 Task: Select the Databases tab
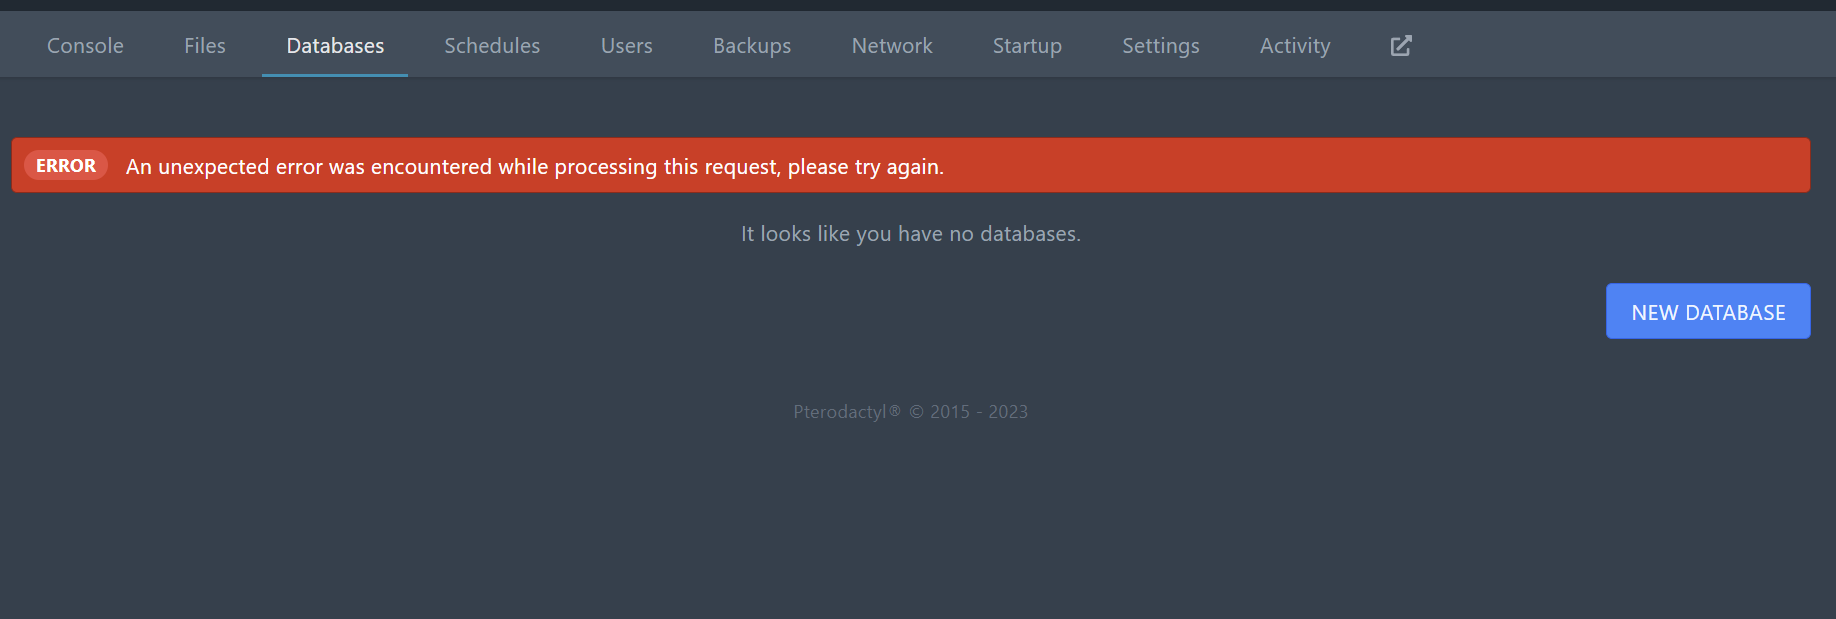click(334, 45)
